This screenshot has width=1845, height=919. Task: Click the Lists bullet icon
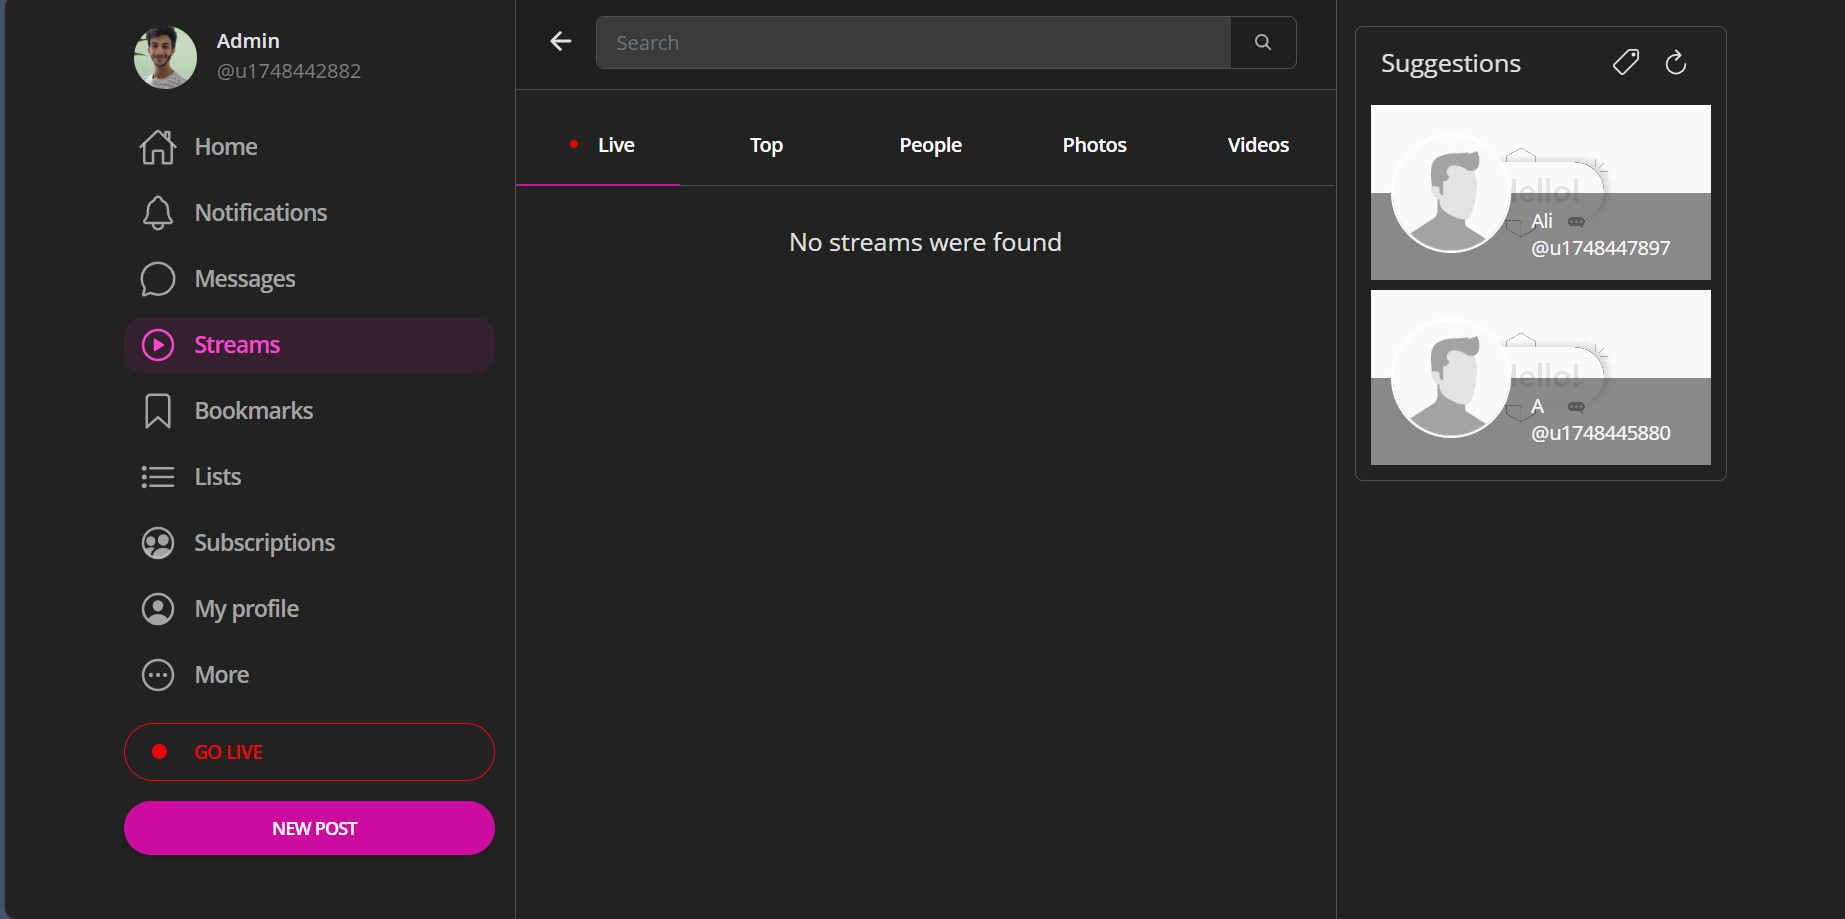click(158, 477)
